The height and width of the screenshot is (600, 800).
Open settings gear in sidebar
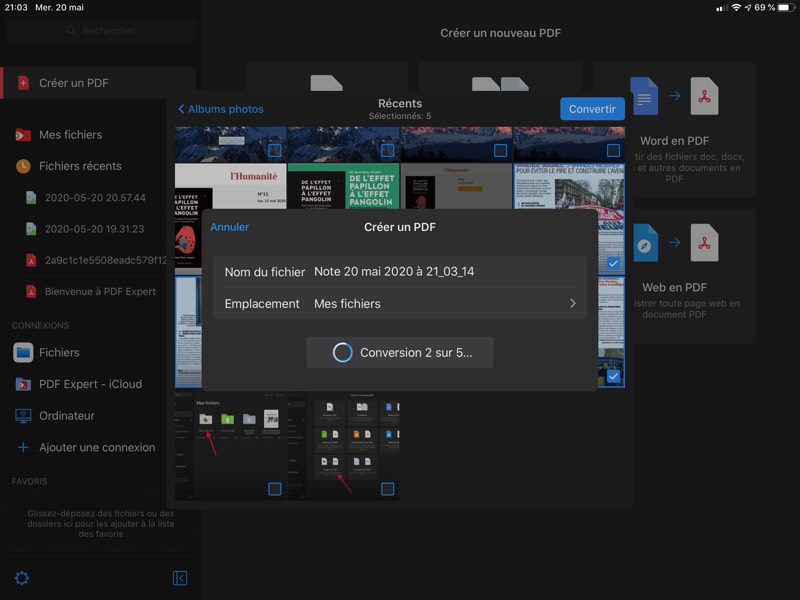click(x=21, y=578)
